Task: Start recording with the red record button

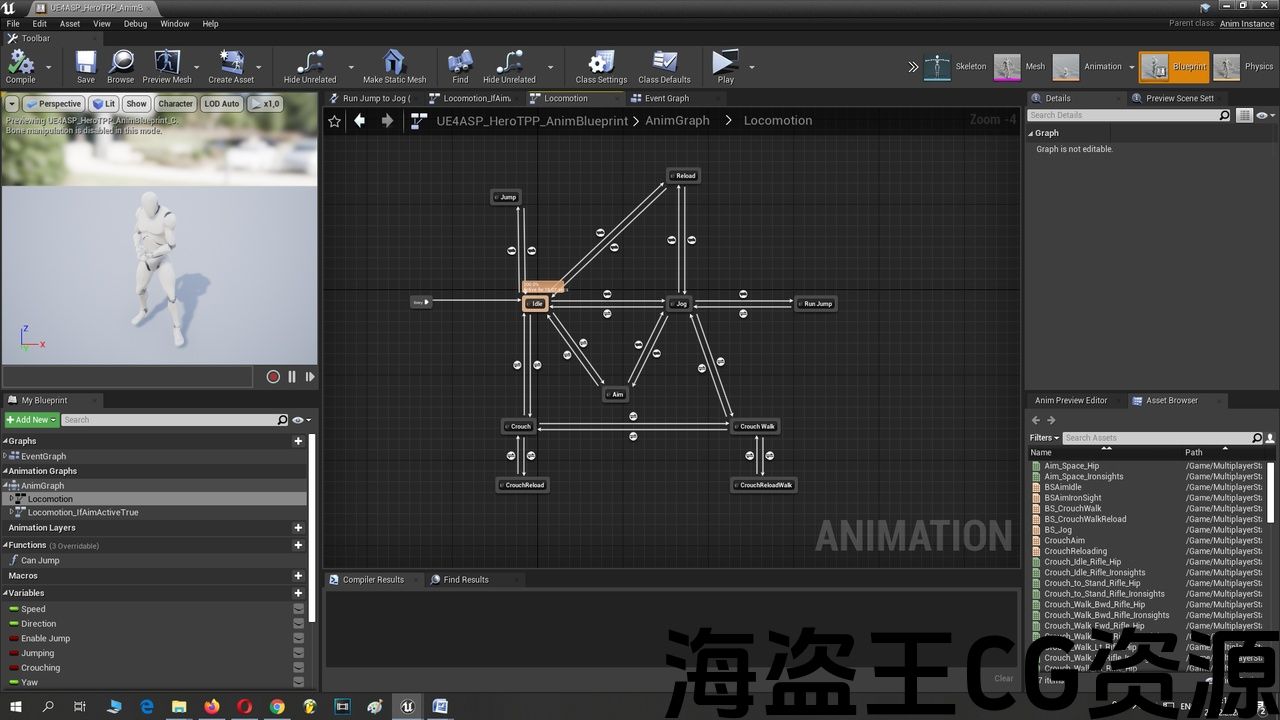Action: (273, 377)
